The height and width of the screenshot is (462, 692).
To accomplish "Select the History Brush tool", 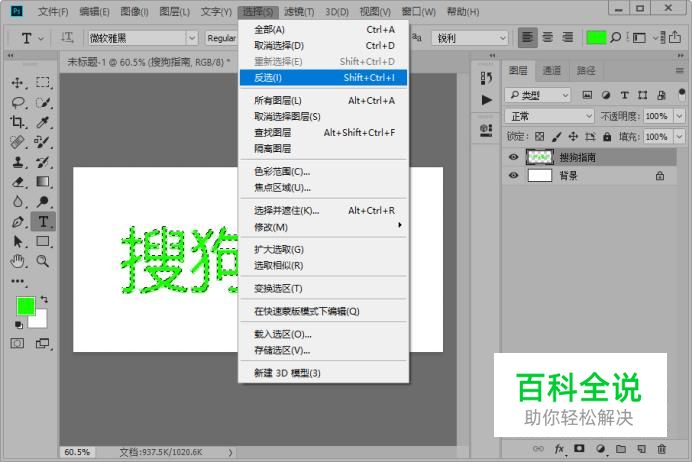I will click(x=43, y=162).
